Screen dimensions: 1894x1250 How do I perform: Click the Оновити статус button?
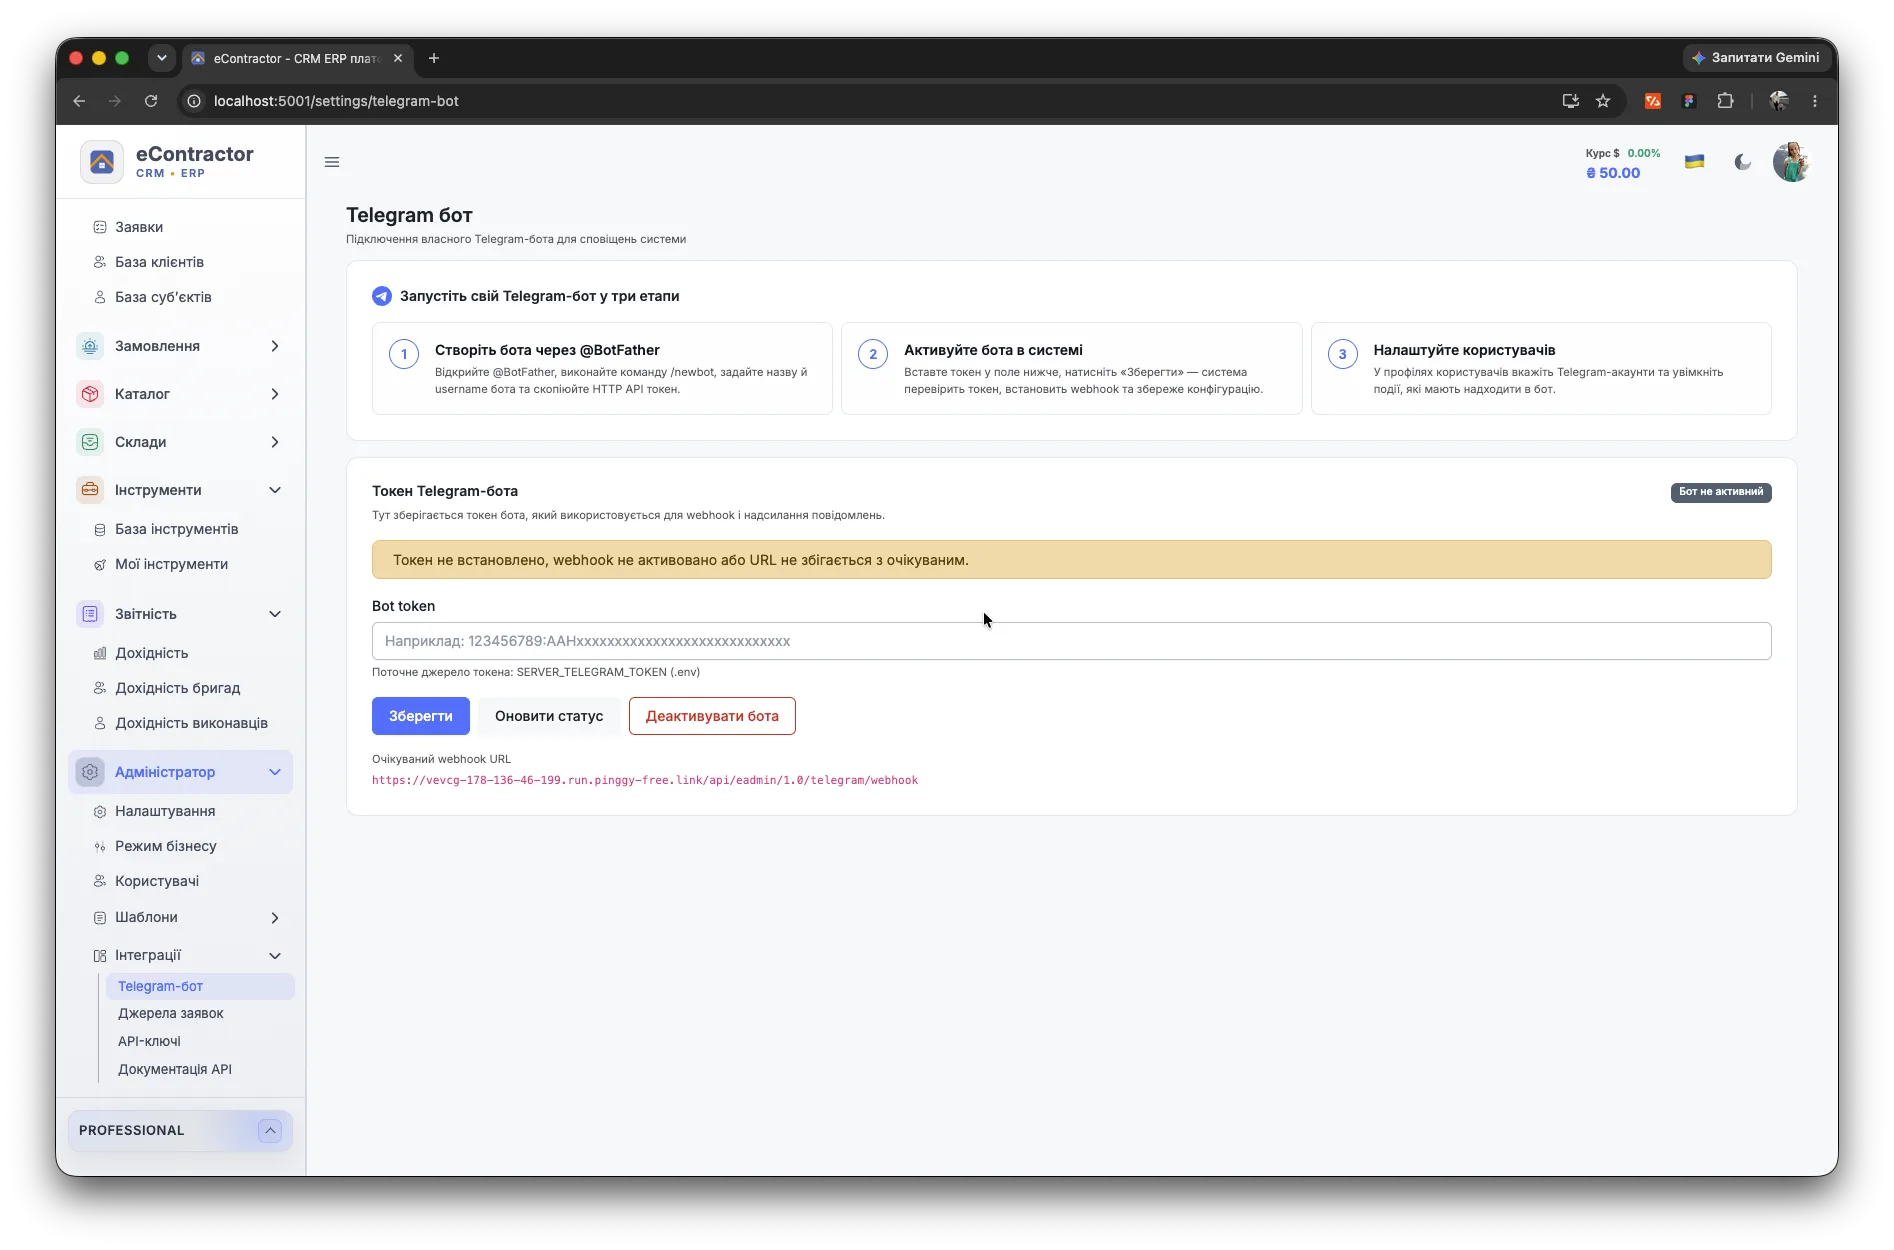pyautogui.click(x=549, y=716)
